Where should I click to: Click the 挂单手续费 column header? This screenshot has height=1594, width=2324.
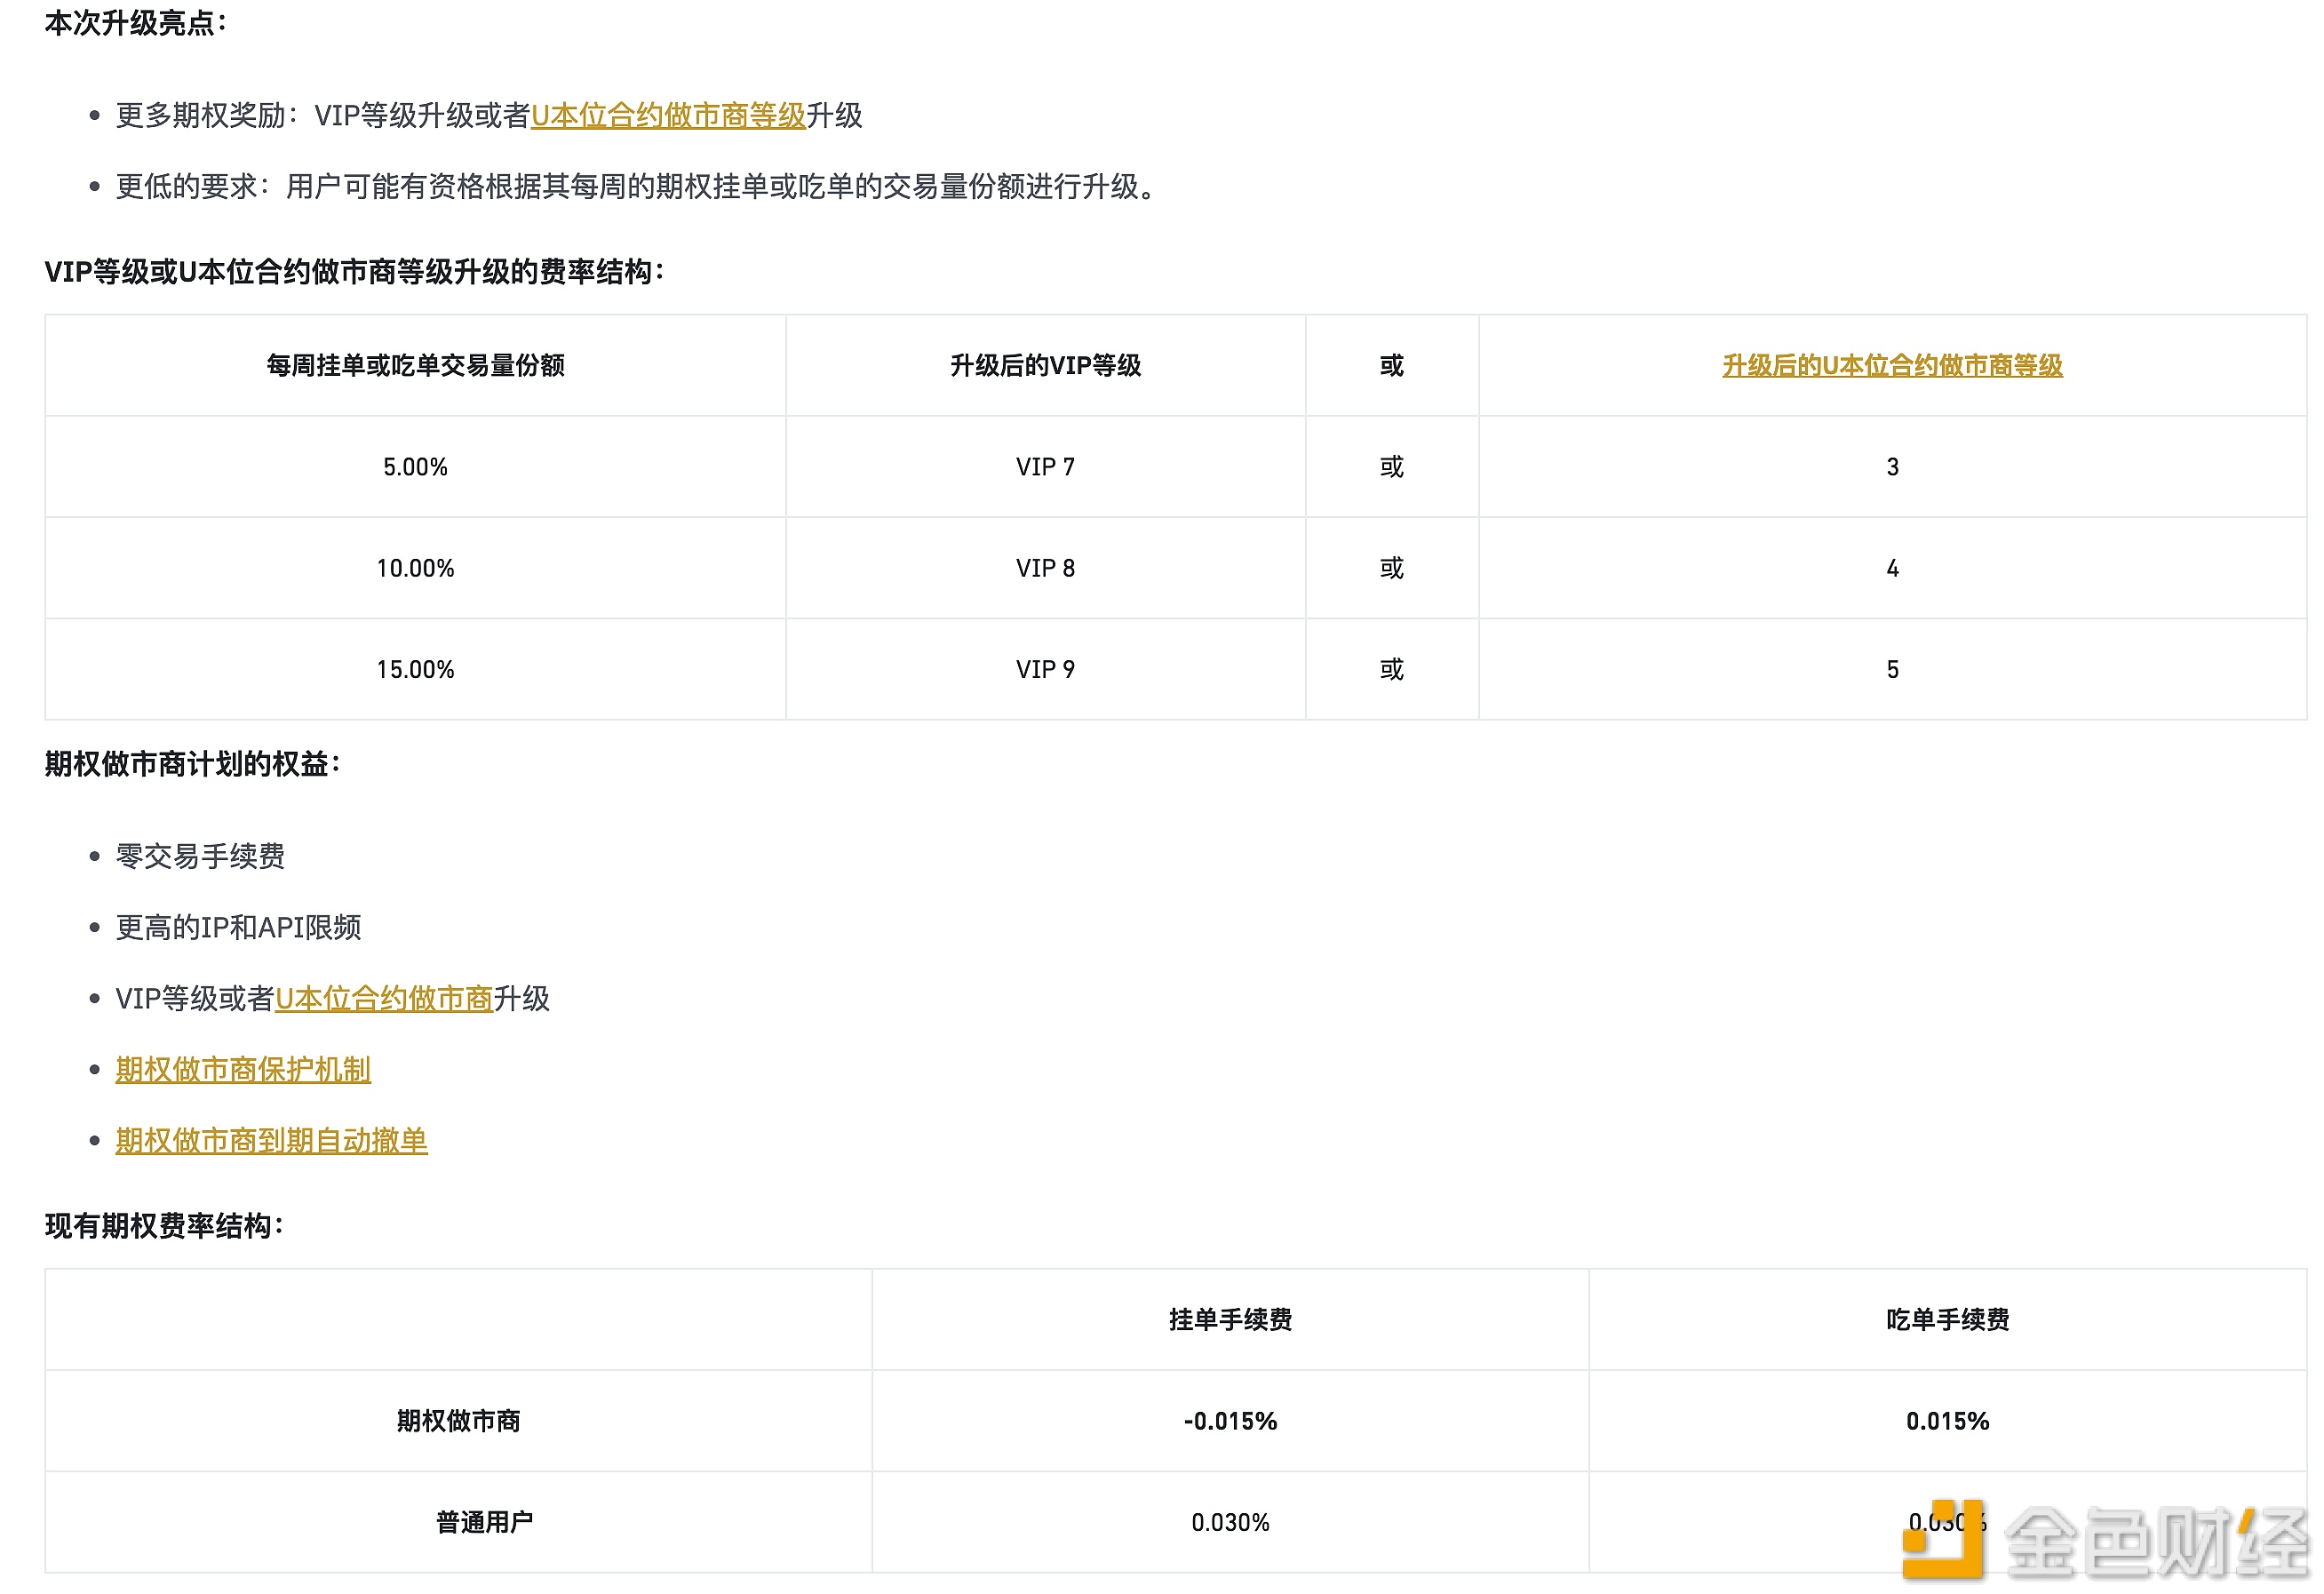[x=1230, y=1320]
